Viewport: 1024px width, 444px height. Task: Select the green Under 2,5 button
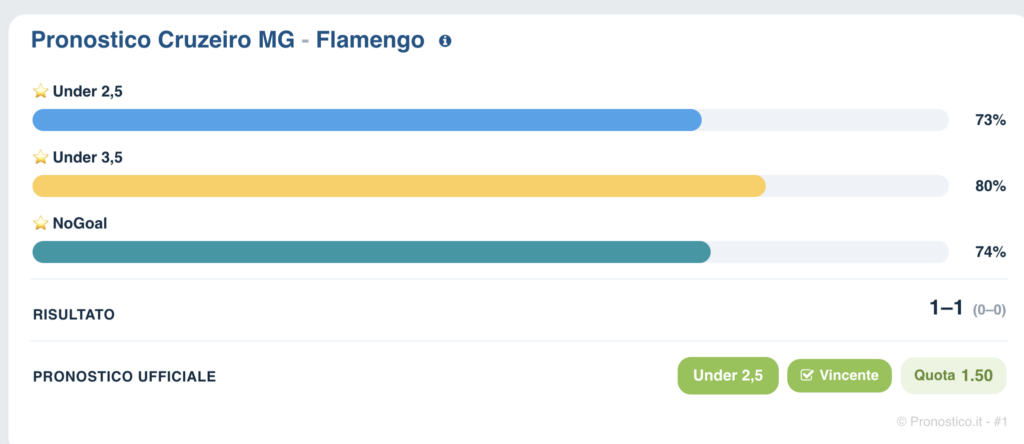coord(728,375)
